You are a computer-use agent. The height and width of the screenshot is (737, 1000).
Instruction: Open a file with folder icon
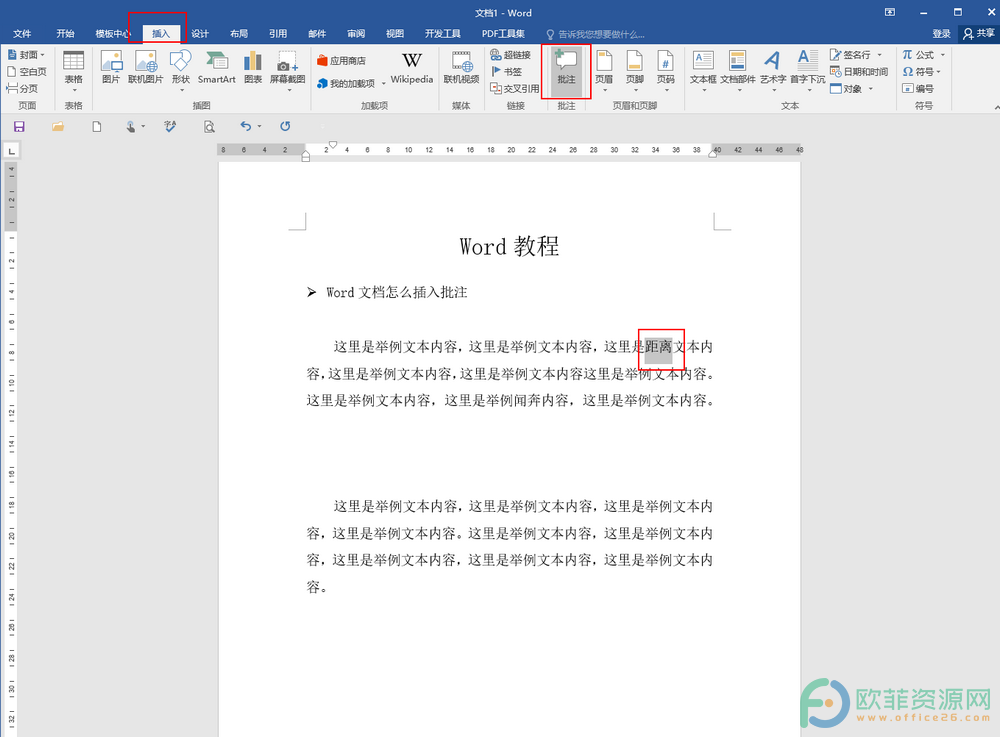coord(58,126)
